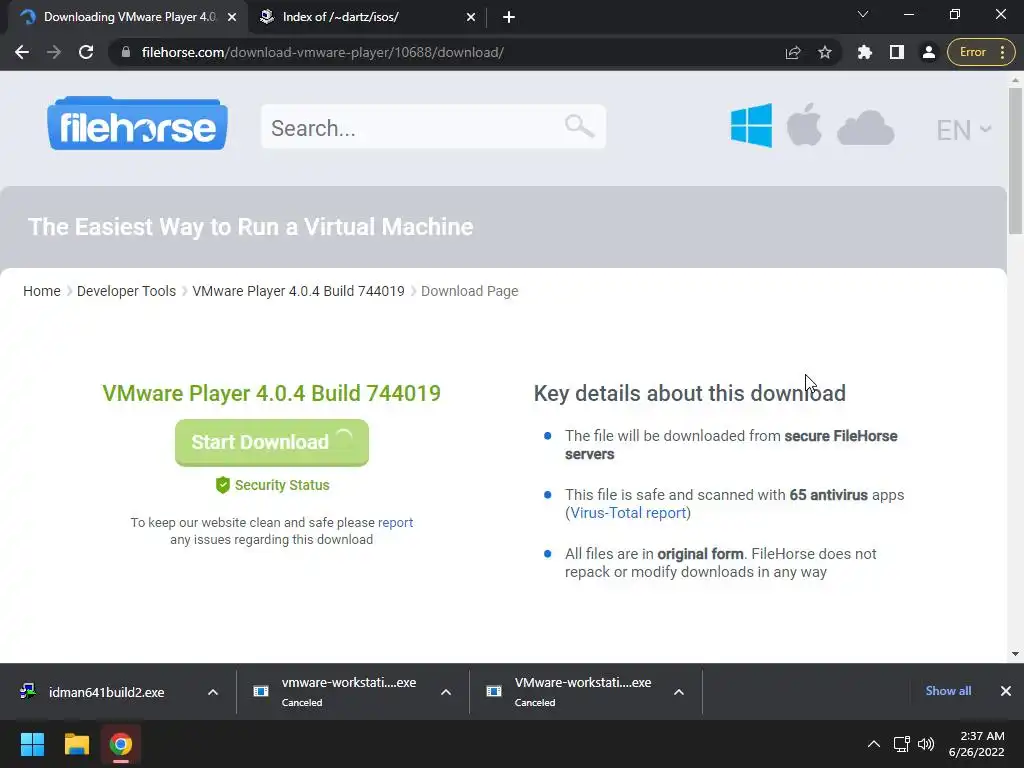
Task: Open the Virus-Total report link
Action: (628, 513)
